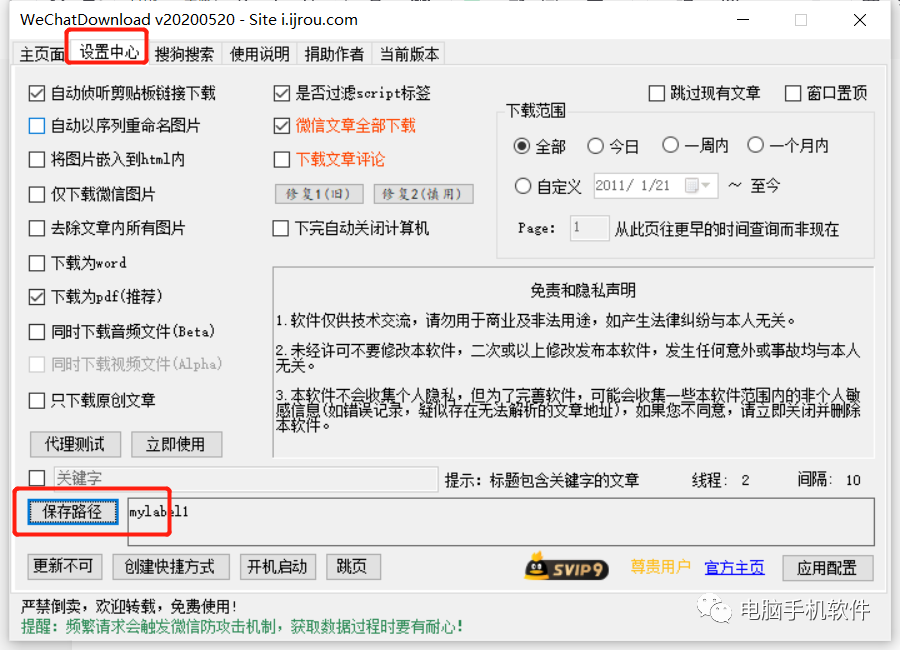900x650 pixels.
Task: Close the WeChatDownload window
Action: [x=860, y=20]
